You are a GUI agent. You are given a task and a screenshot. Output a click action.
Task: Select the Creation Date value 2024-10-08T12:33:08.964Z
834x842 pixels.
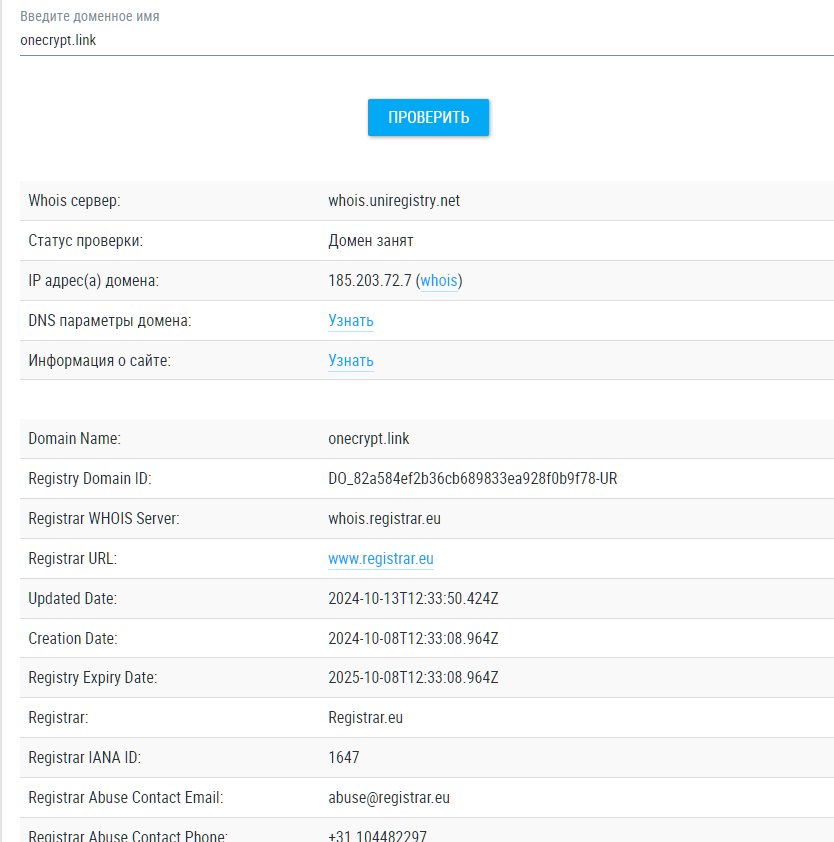[x=413, y=638]
